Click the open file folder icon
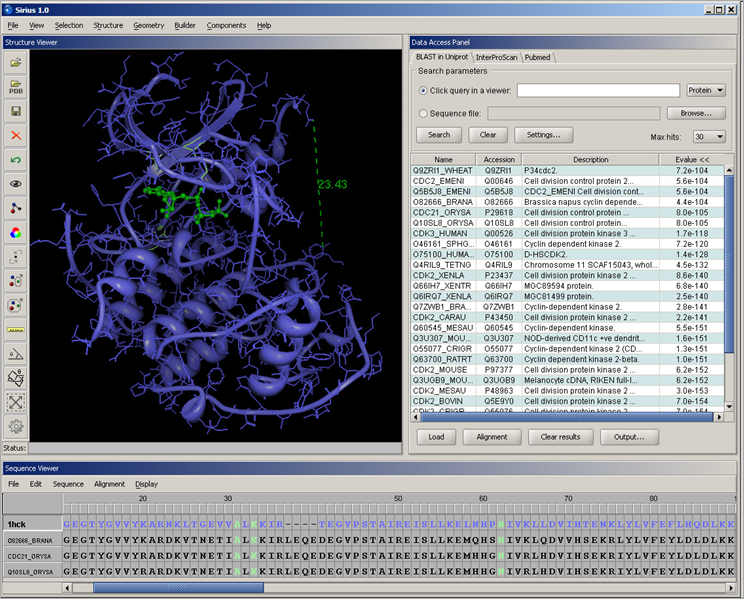Viewport: 744px width, 599px height. pyautogui.click(x=16, y=63)
